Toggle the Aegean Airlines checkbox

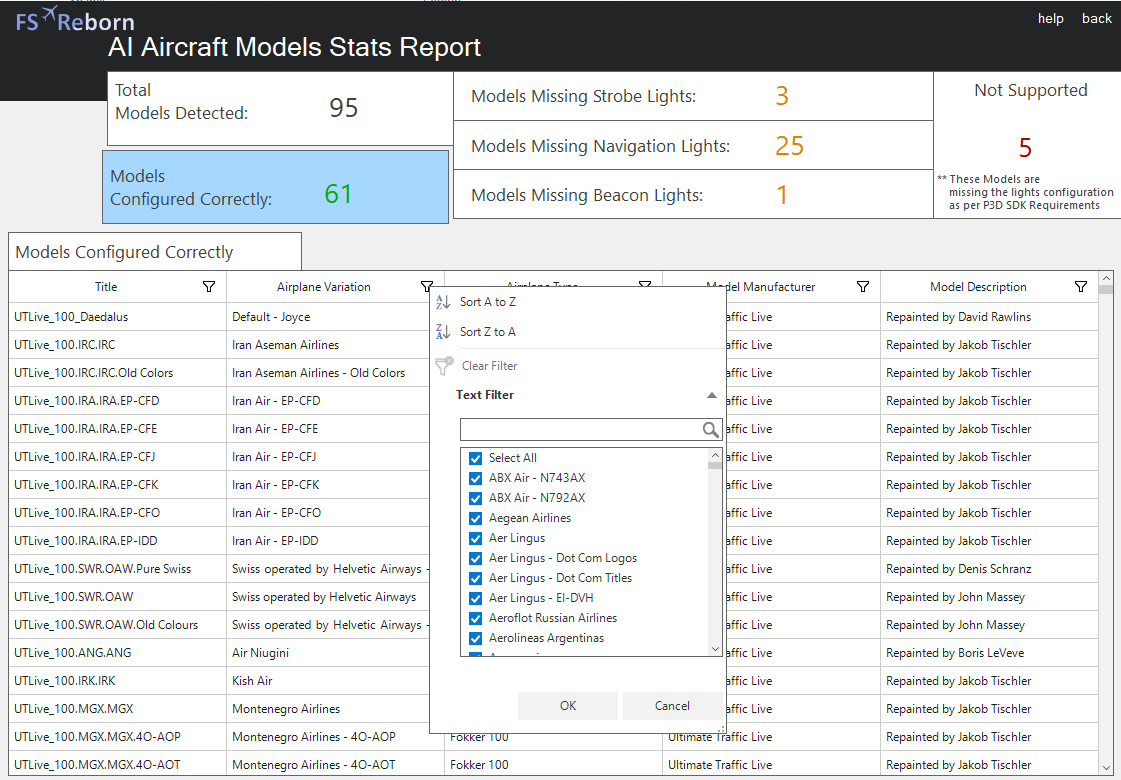coord(476,518)
